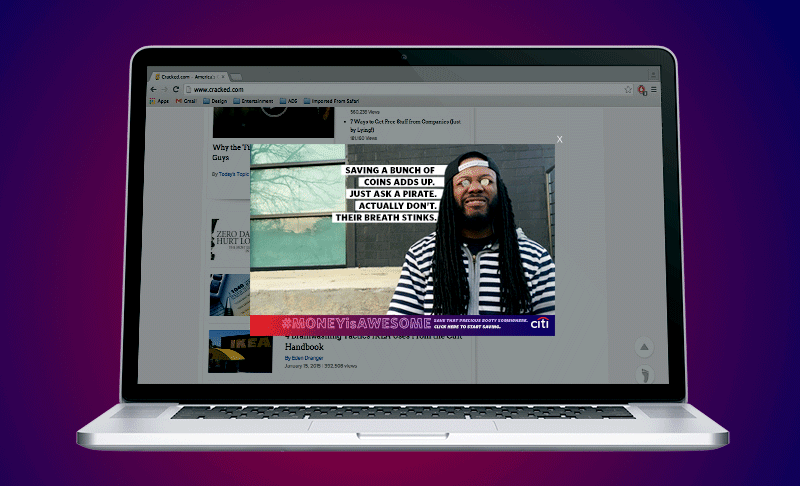Open the Design bookmarks folder
Screen dimensions: 800x486
pos(215,101)
